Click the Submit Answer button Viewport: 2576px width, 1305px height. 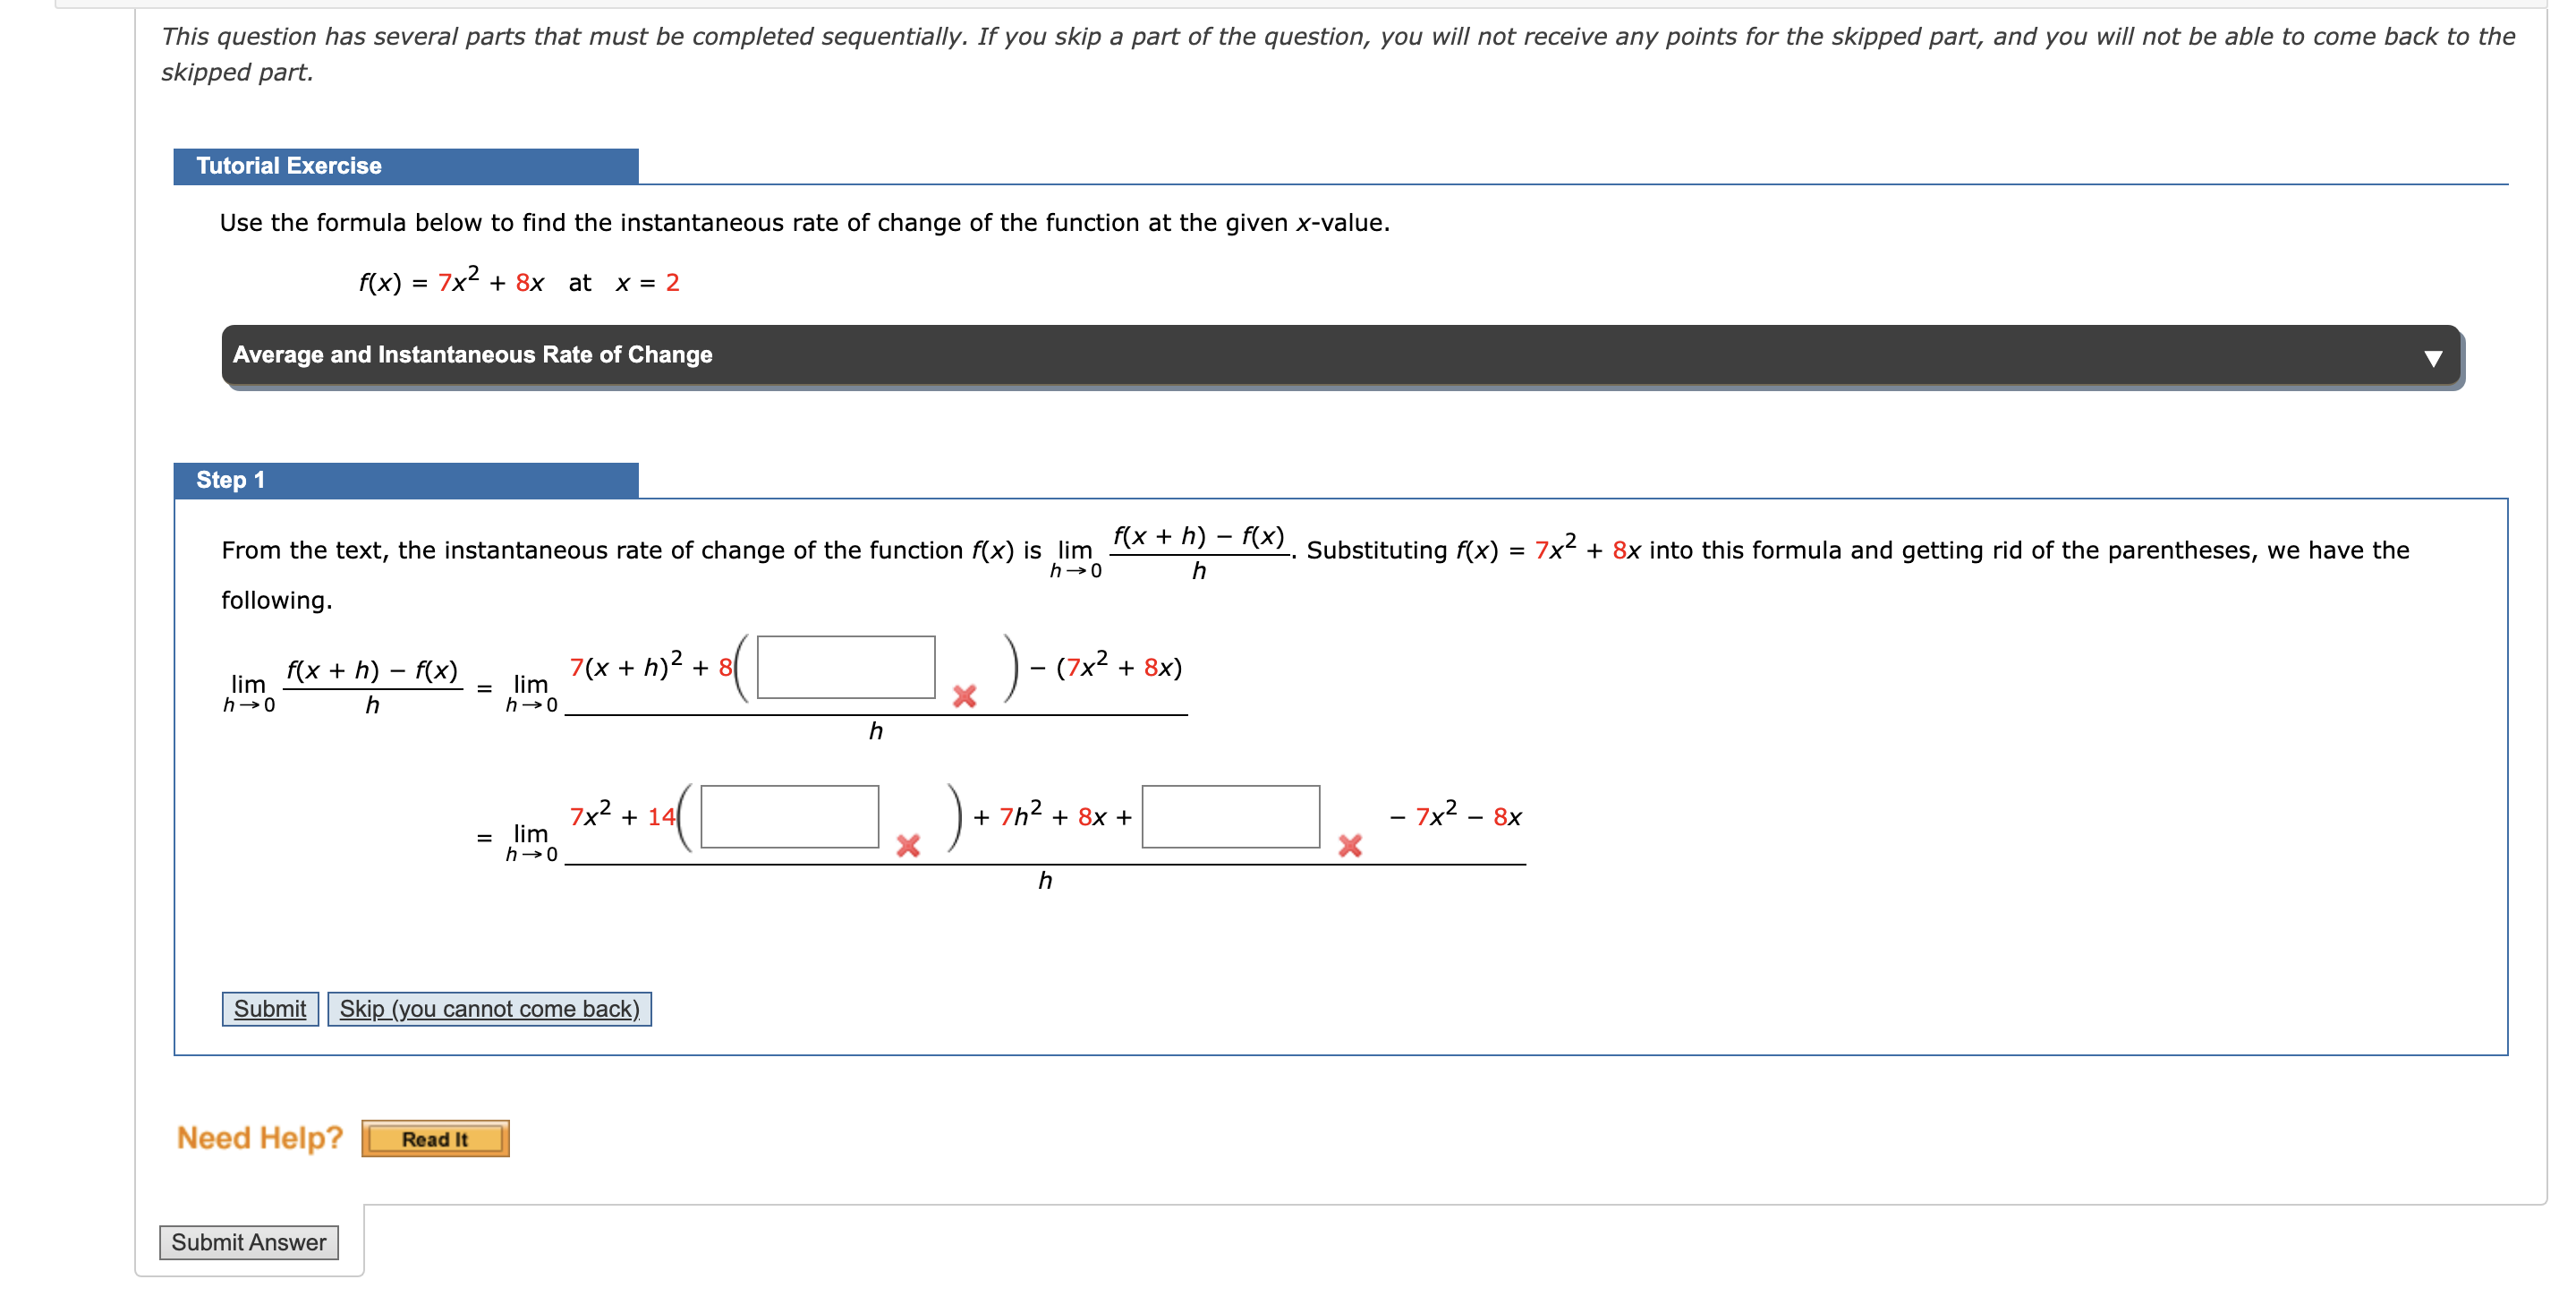pyautogui.click(x=249, y=1242)
